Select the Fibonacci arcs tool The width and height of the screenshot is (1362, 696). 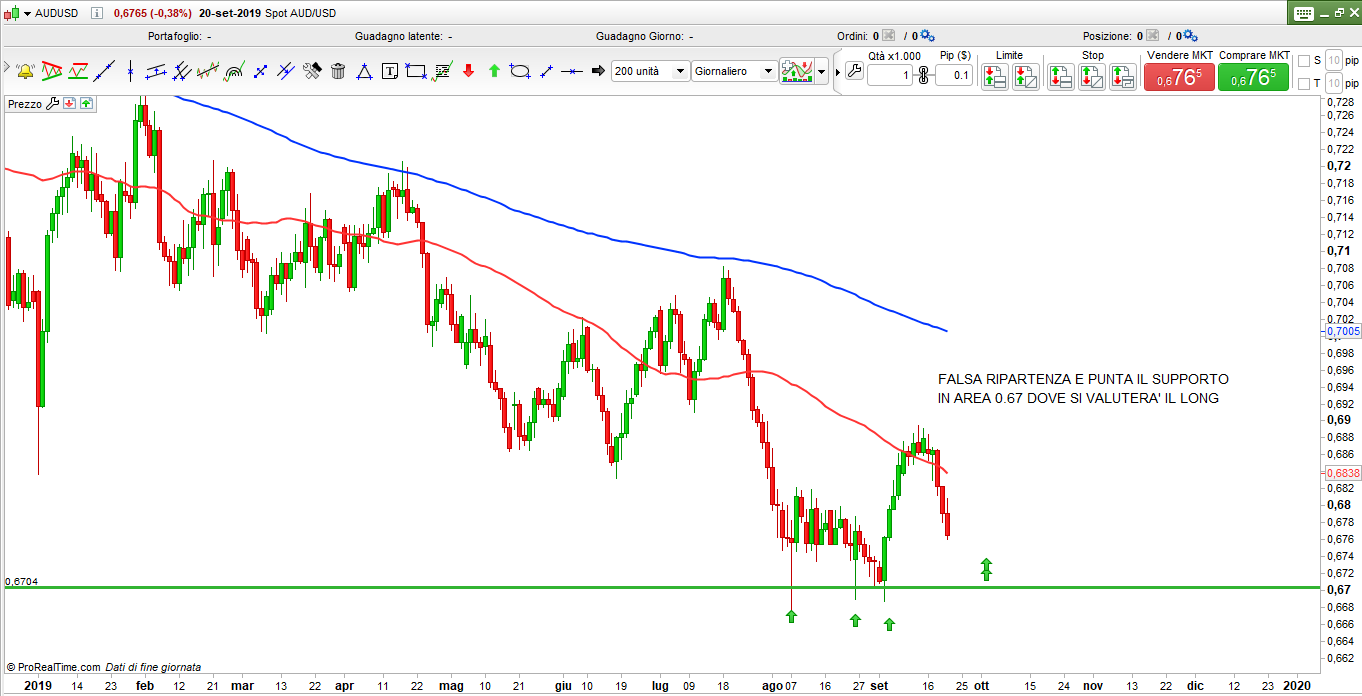[x=234, y=71]
